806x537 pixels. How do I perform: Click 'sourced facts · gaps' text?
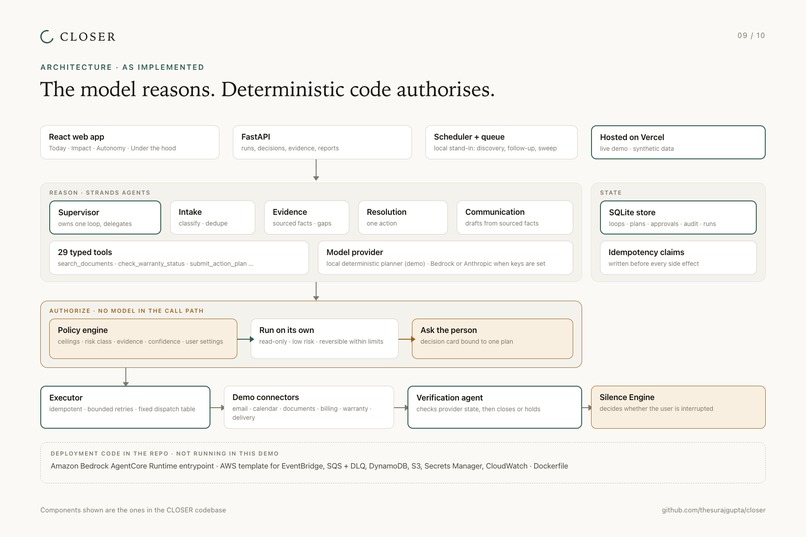point(302,224)
